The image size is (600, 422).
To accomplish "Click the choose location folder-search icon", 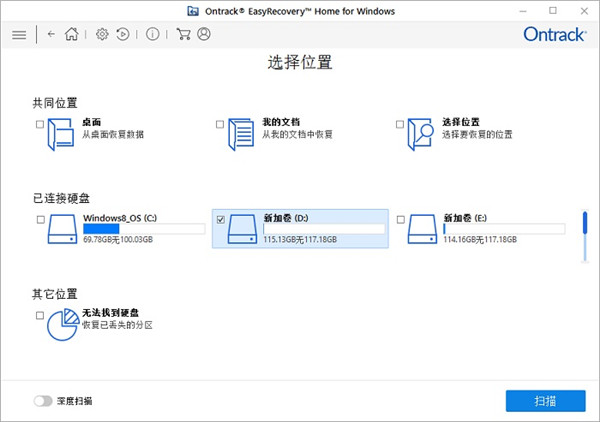I will 421,135.
